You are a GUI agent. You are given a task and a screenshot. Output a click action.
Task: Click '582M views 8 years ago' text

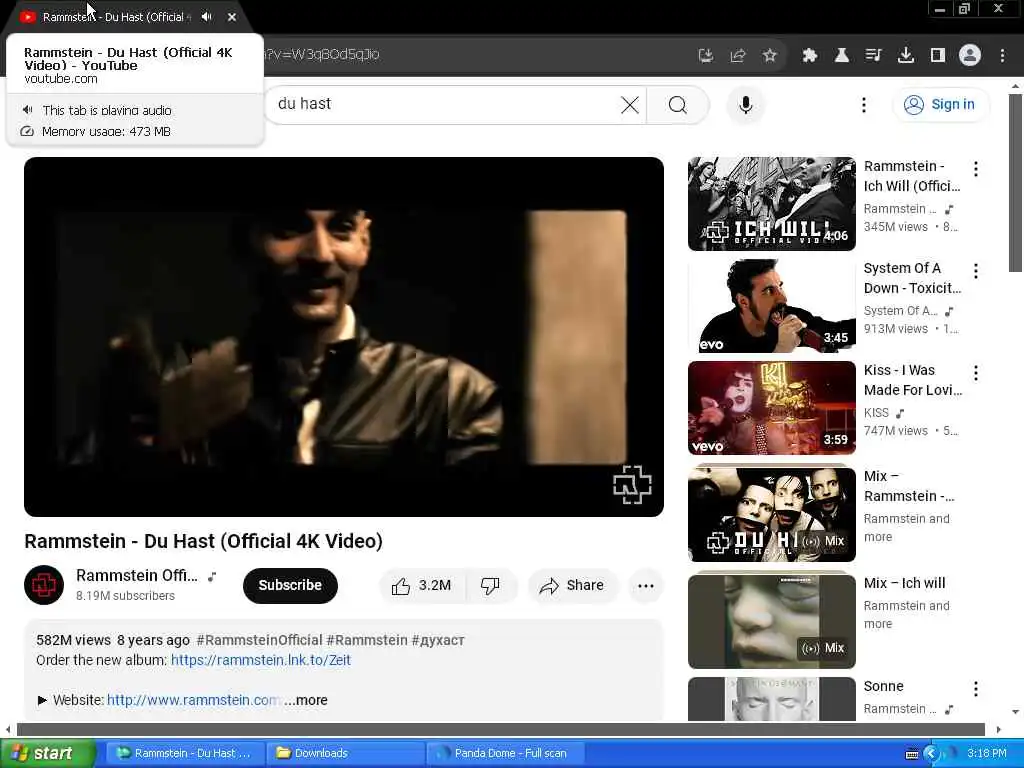(113, 640)
